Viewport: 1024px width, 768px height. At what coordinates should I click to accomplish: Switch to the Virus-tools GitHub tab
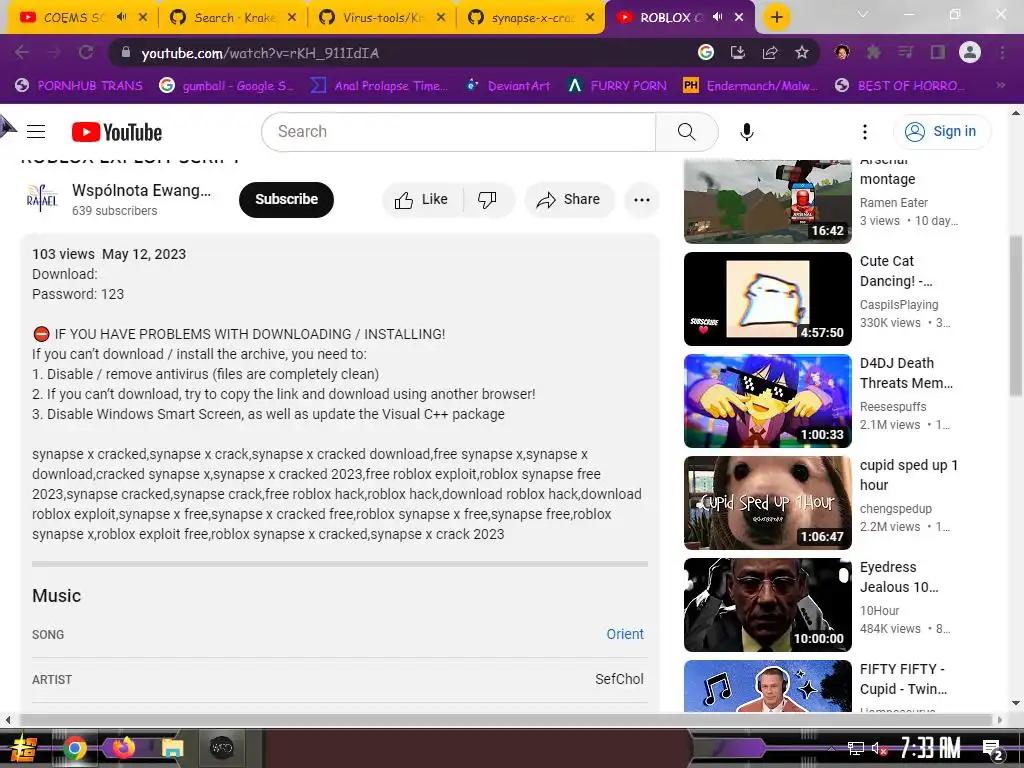pyautogui.click(x=383, y=17)
